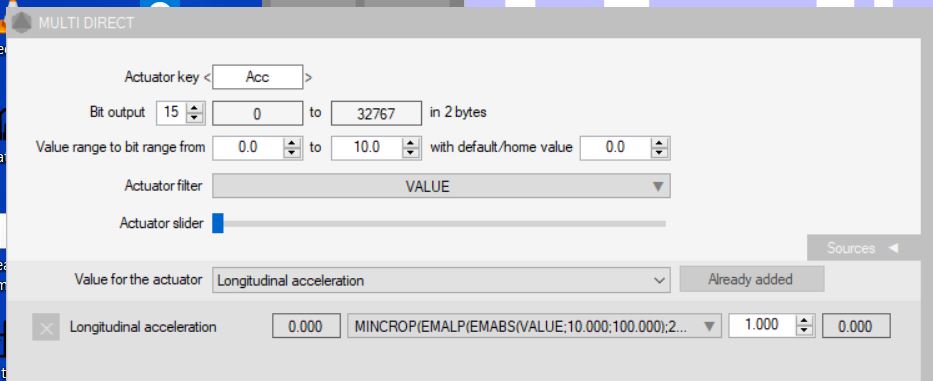Click the 'Value for the actuator' label
Screen dimensions: 933x381
click(x=138, y=279)
